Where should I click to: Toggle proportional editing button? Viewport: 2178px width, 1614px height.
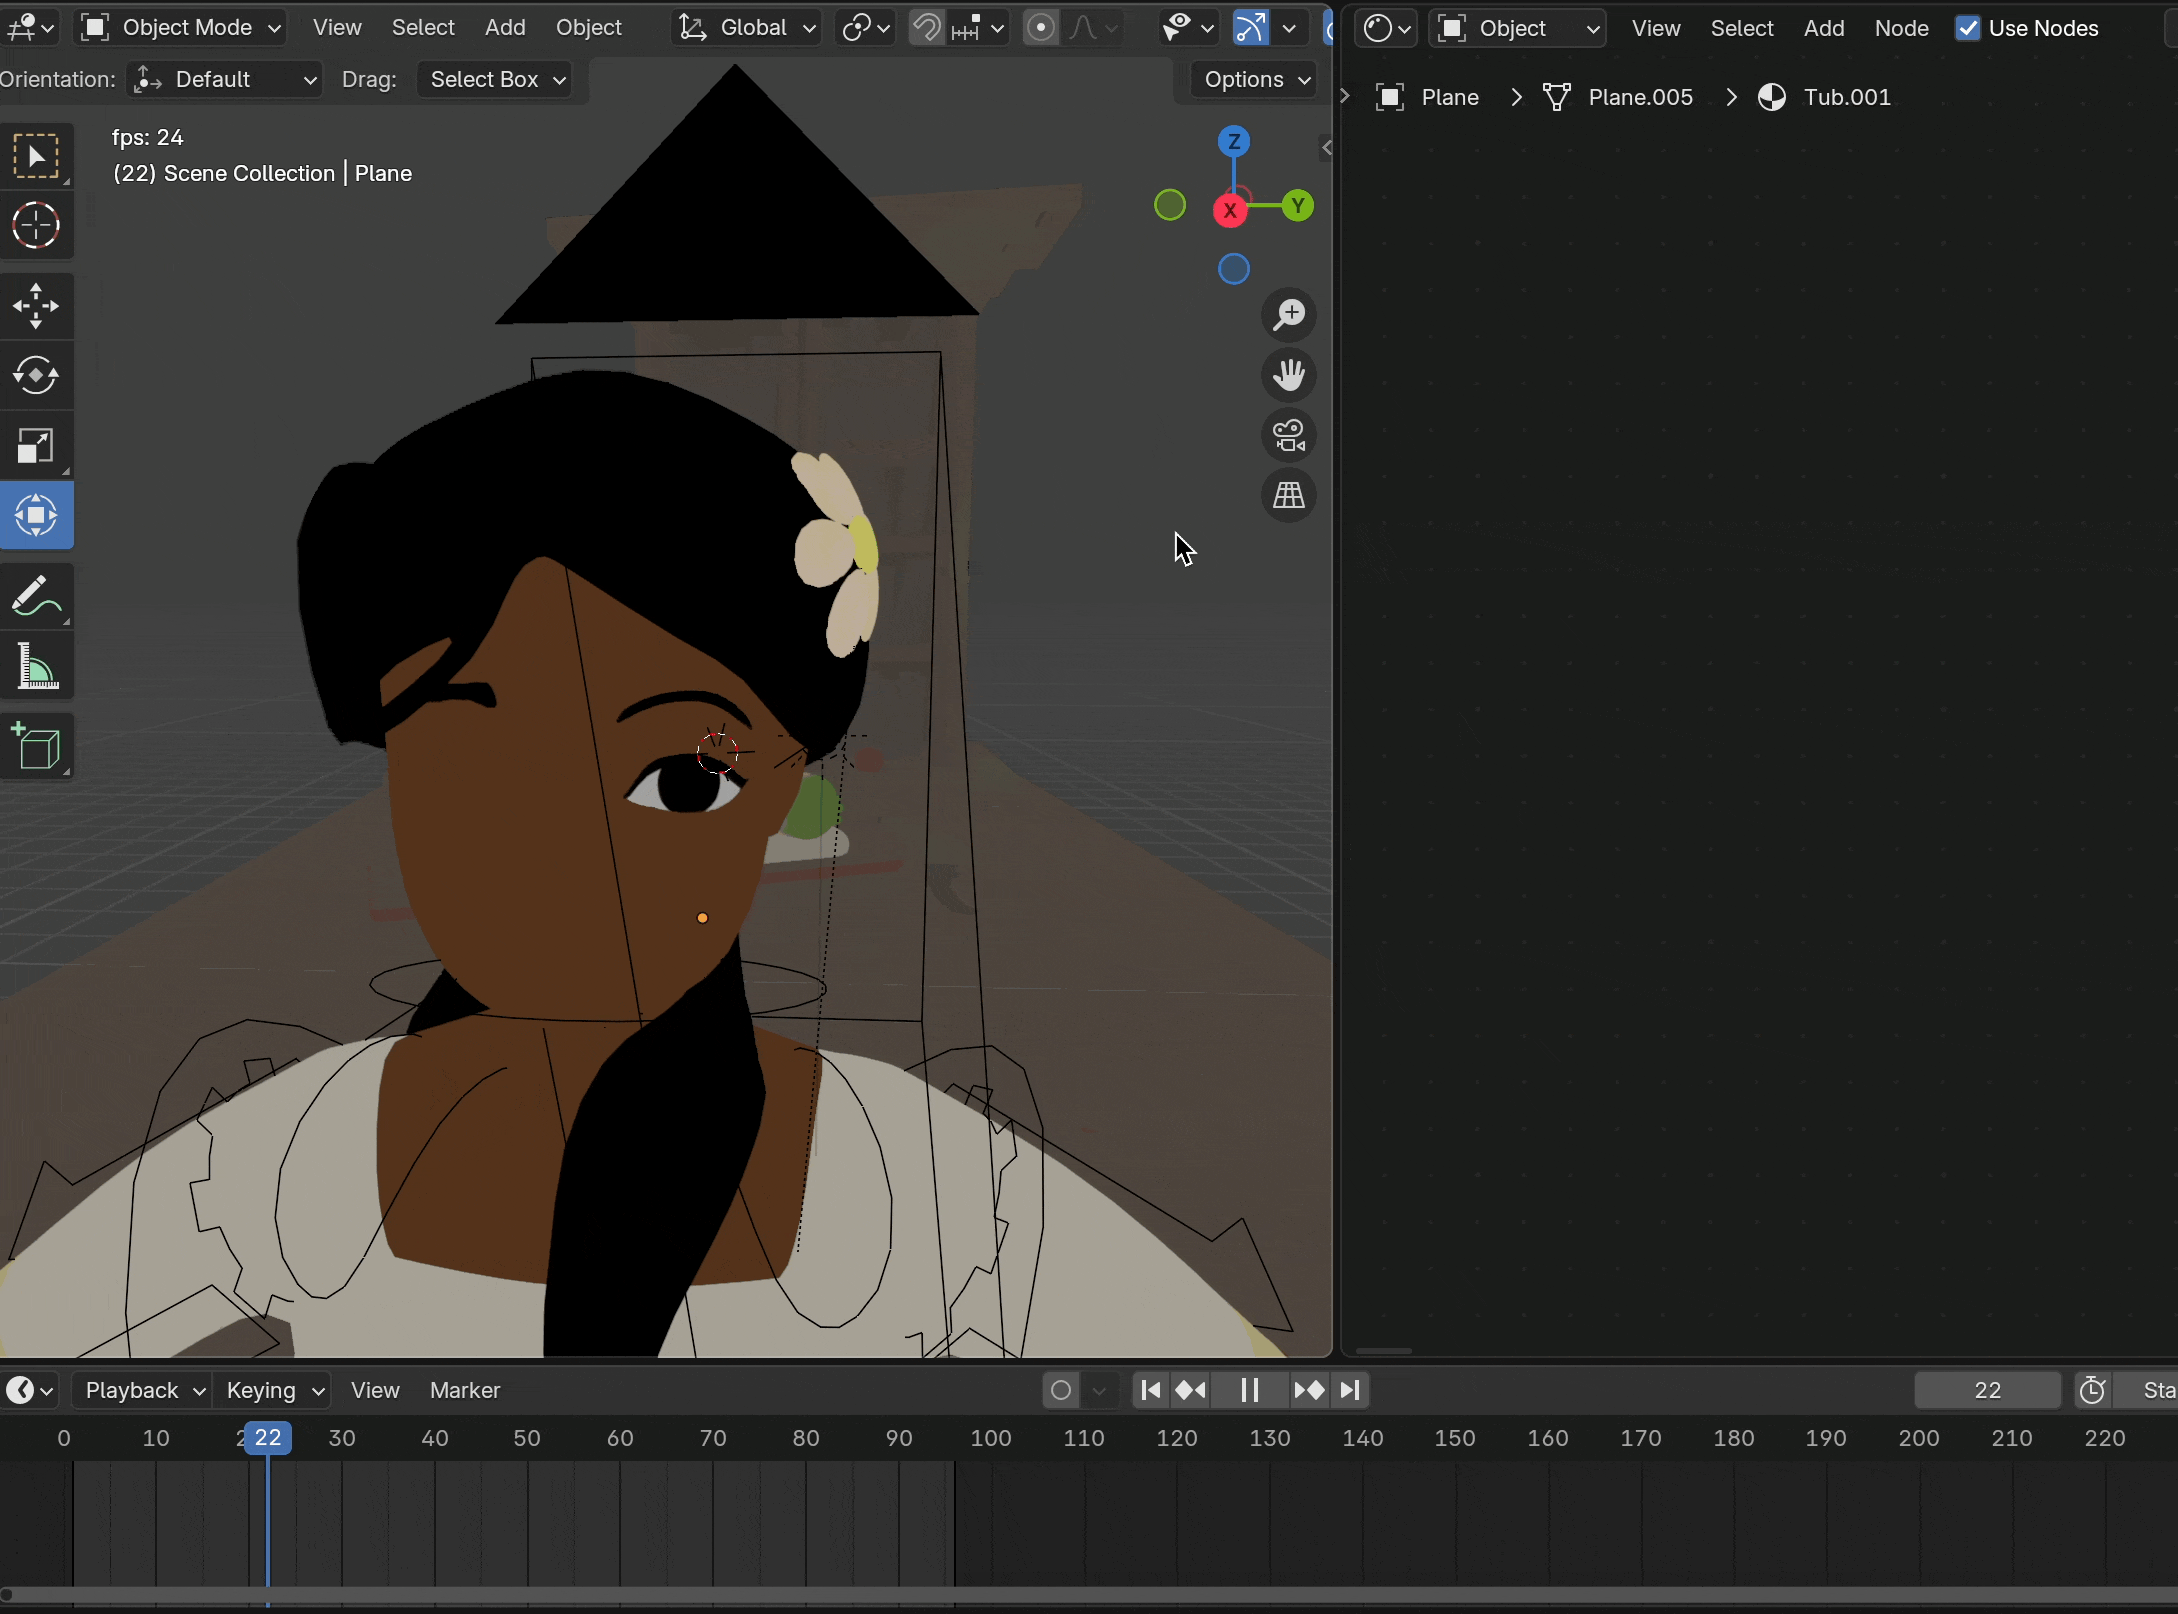1041,28
